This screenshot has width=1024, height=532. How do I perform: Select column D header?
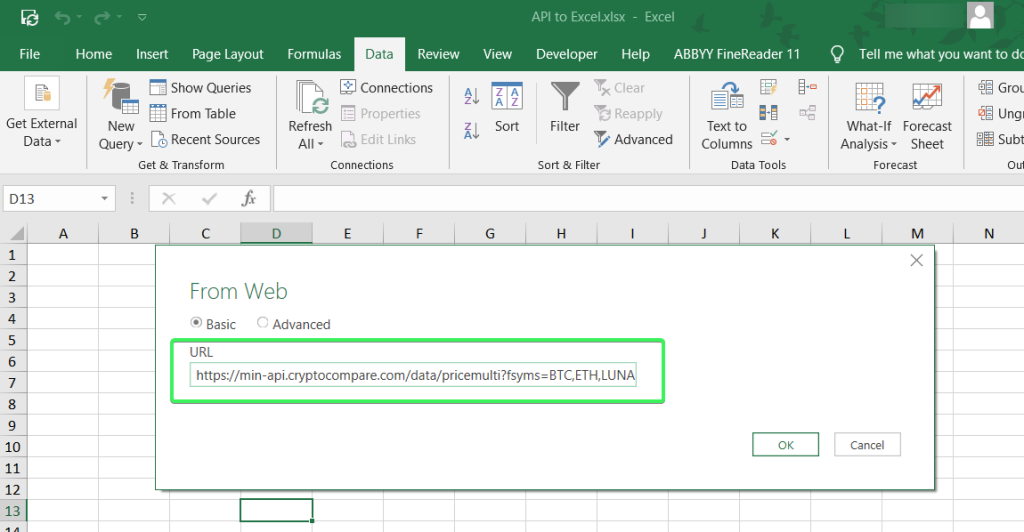[276, 233]
